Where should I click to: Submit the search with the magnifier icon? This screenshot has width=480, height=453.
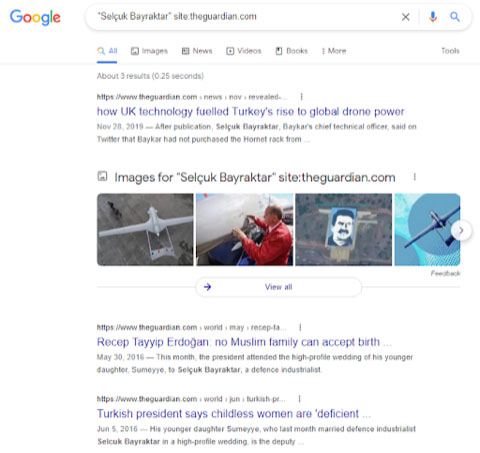(x=455, y=17)
